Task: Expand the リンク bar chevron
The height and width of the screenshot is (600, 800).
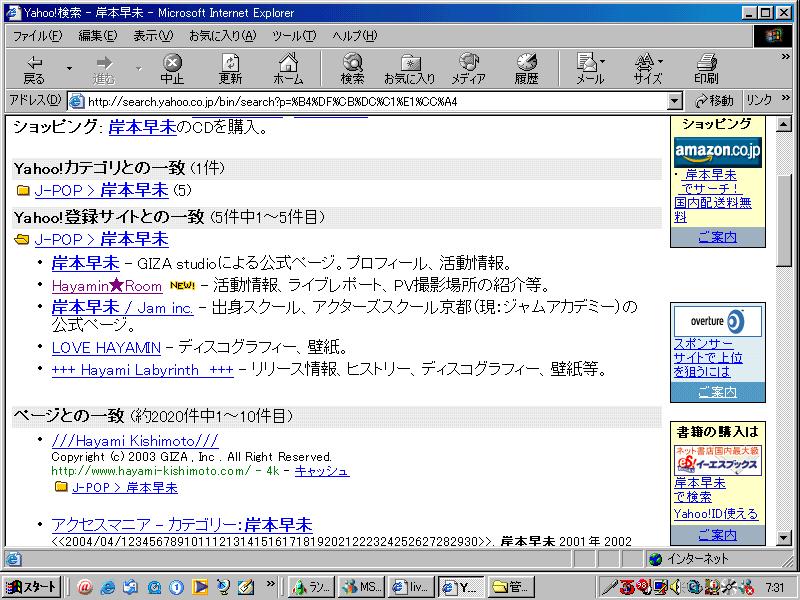Action: pos(786,97)
